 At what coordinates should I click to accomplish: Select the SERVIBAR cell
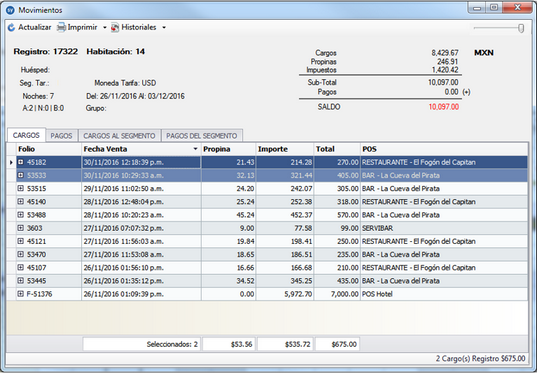coord(444,228)
